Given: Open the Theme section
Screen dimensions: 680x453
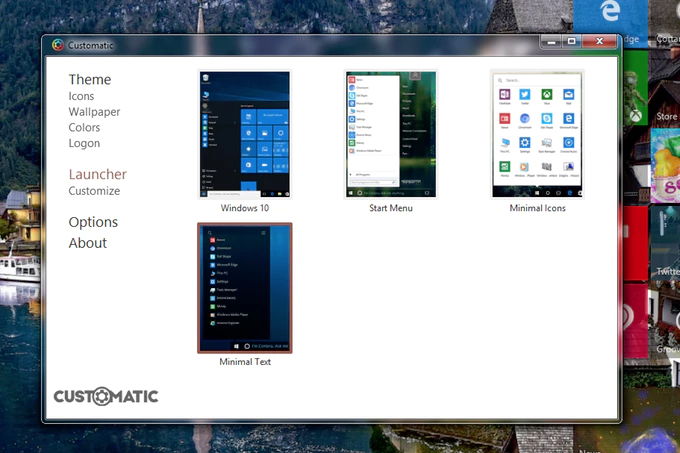Looking at the screenshot, I should click(90, 80).
